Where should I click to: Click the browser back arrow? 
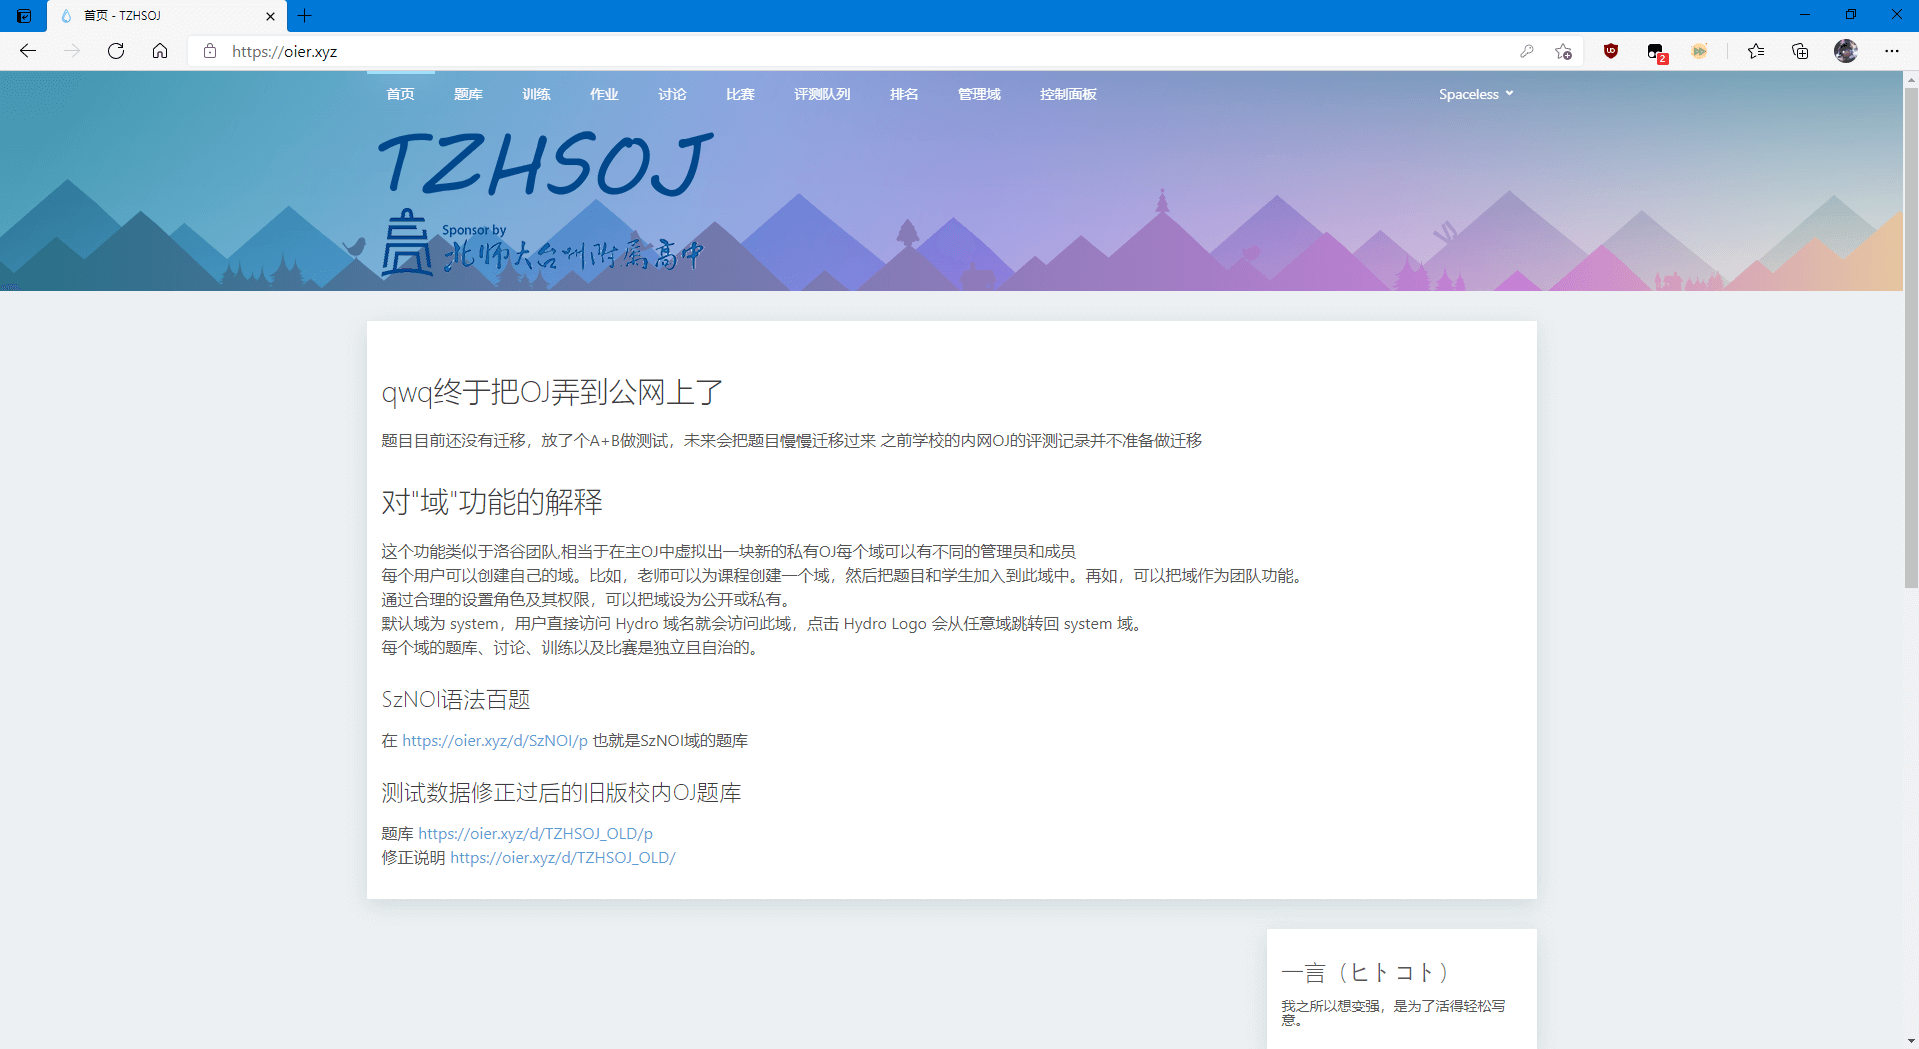click(28, 51)
